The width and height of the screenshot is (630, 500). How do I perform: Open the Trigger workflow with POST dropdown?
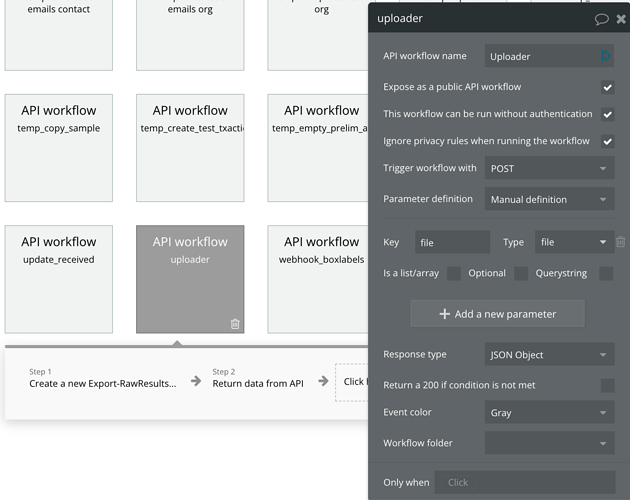[x=549, y=168]
